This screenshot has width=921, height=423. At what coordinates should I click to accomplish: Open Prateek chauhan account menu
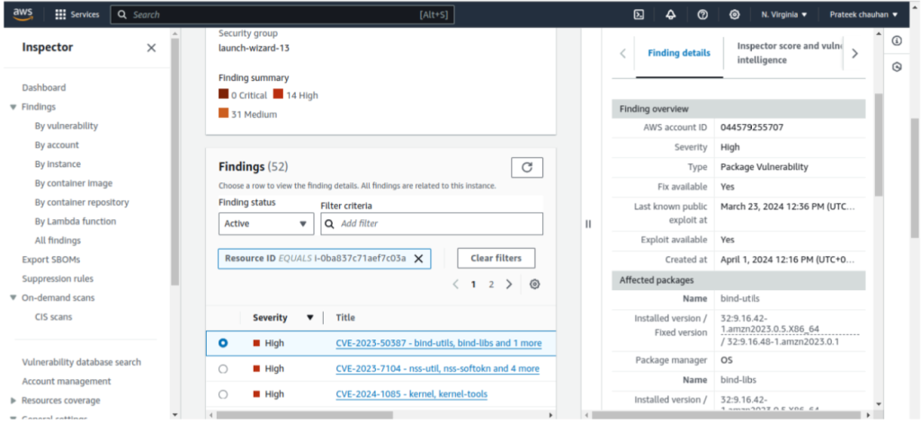click(x=863, y=15)
